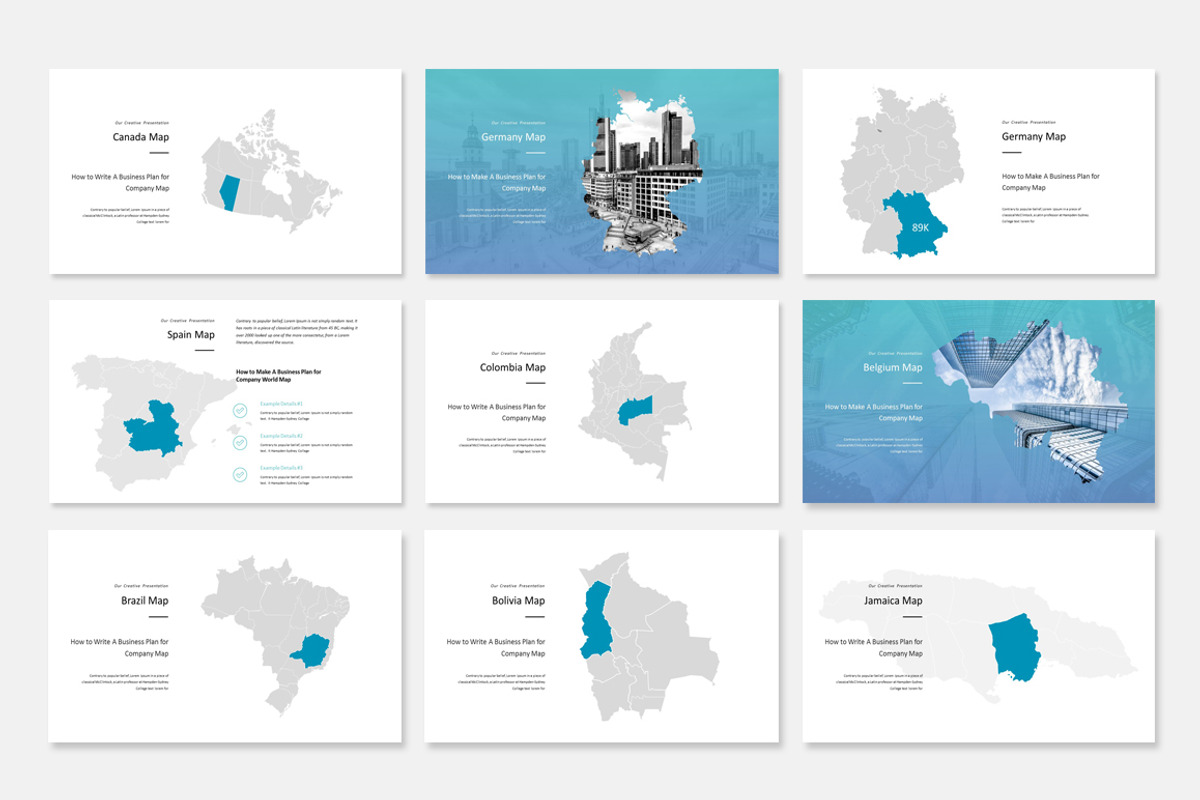Select the italic Lorem Ipsum paragraph on the Spain slide

pos(296,330)
